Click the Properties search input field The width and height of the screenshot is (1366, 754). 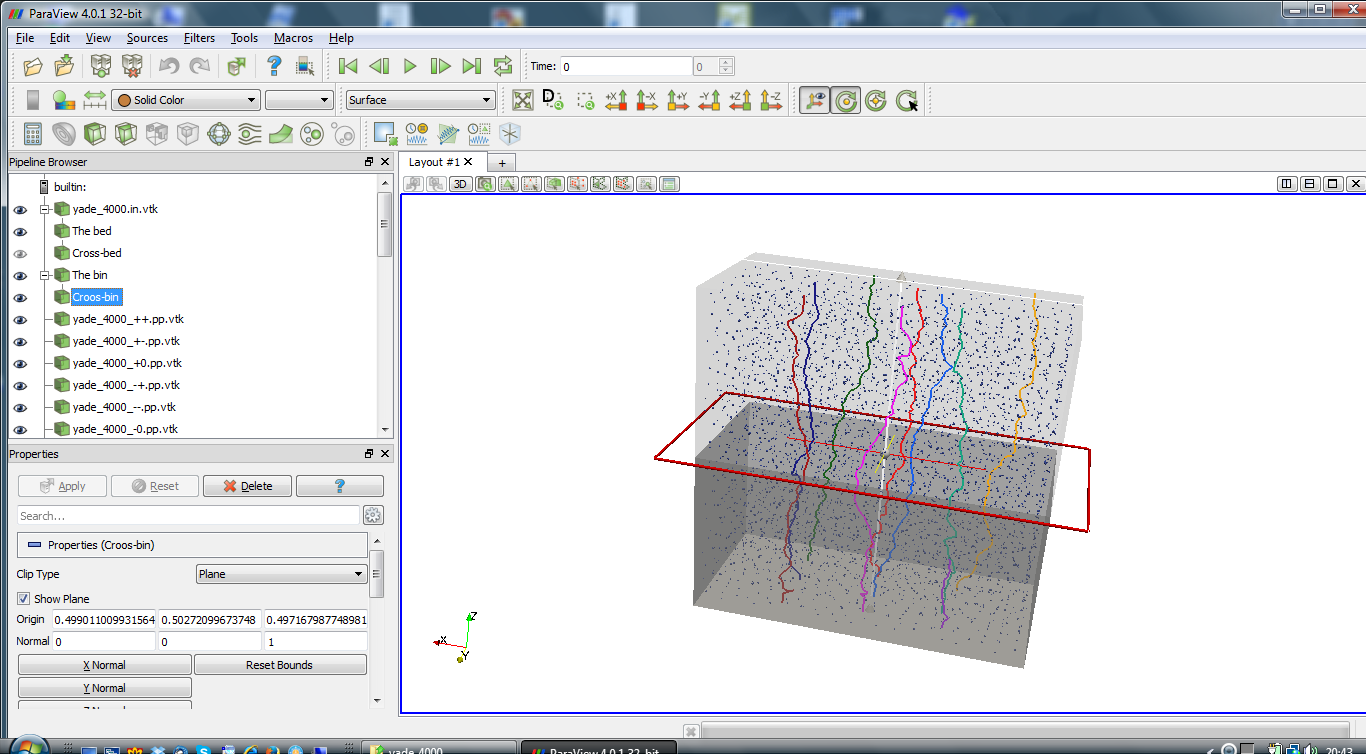coord(188,516)
